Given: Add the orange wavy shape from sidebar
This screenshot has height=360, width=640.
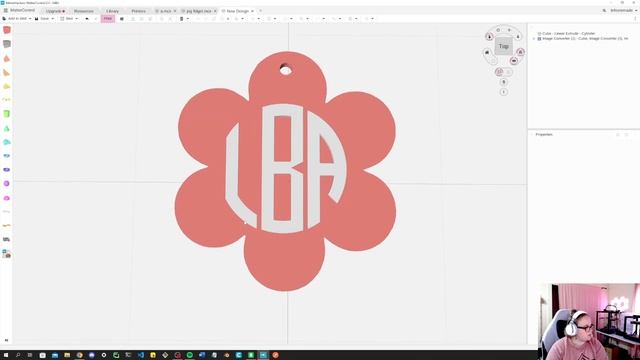Looking at the screenshot, I should 7,225.
